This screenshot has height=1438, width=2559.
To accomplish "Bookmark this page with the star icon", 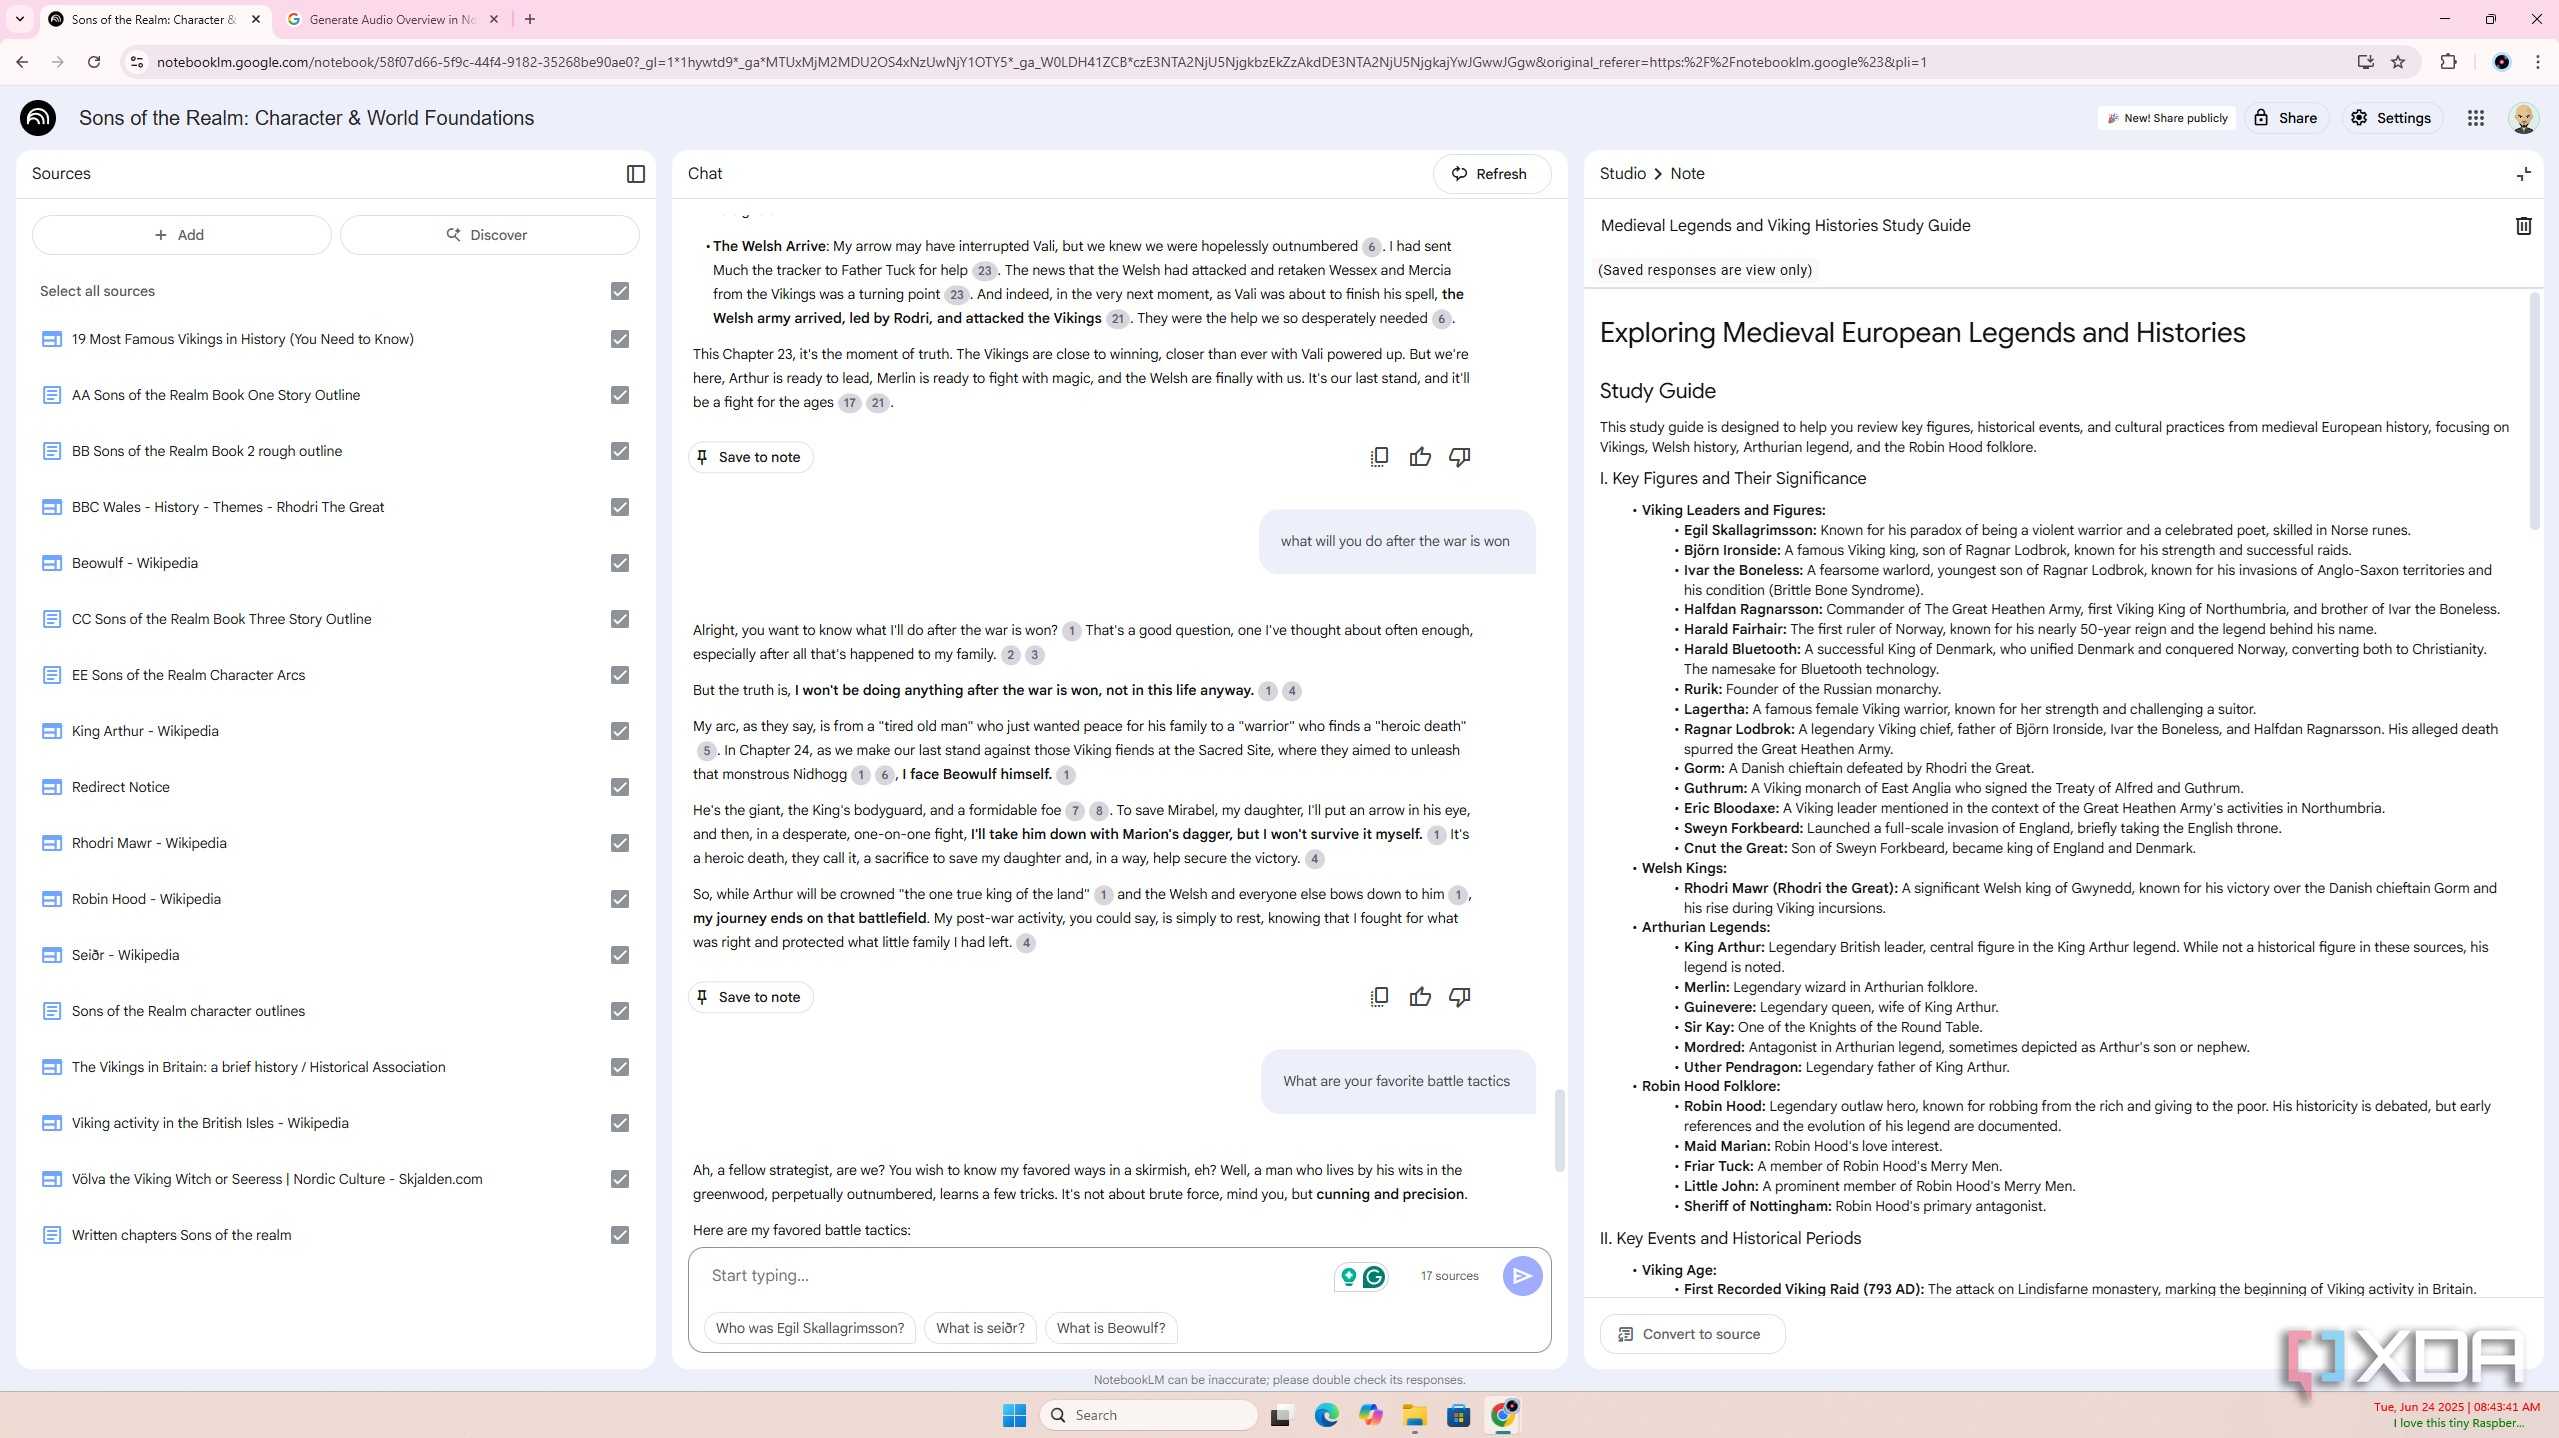I will (2398, 62).
